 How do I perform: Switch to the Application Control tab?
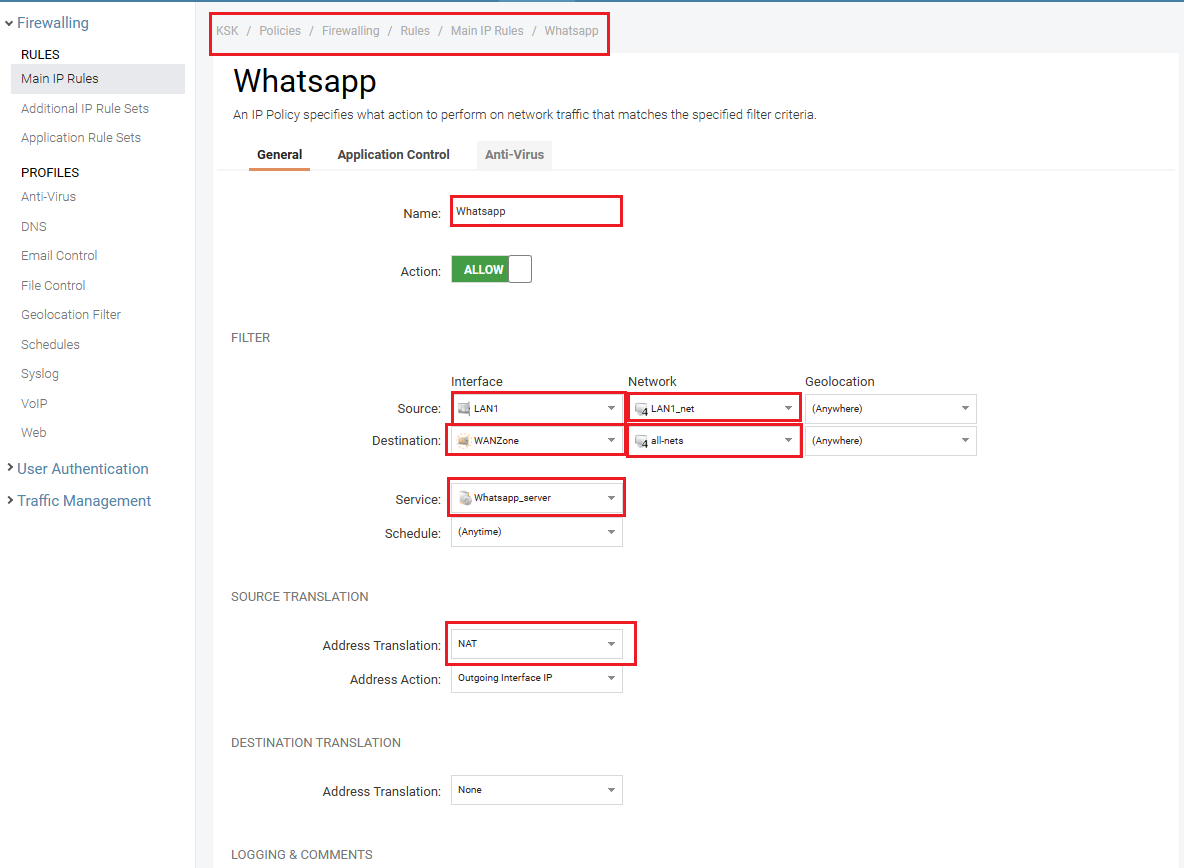pos(393,155)
